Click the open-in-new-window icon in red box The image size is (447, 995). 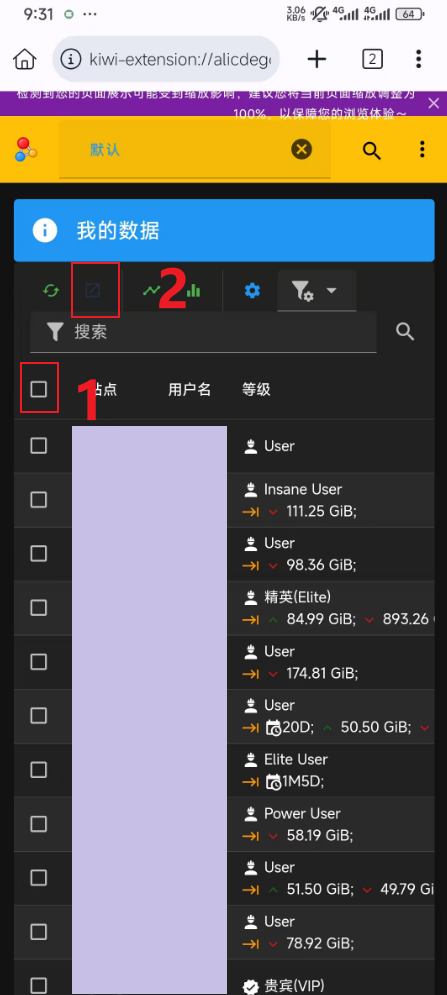(93, 291)
